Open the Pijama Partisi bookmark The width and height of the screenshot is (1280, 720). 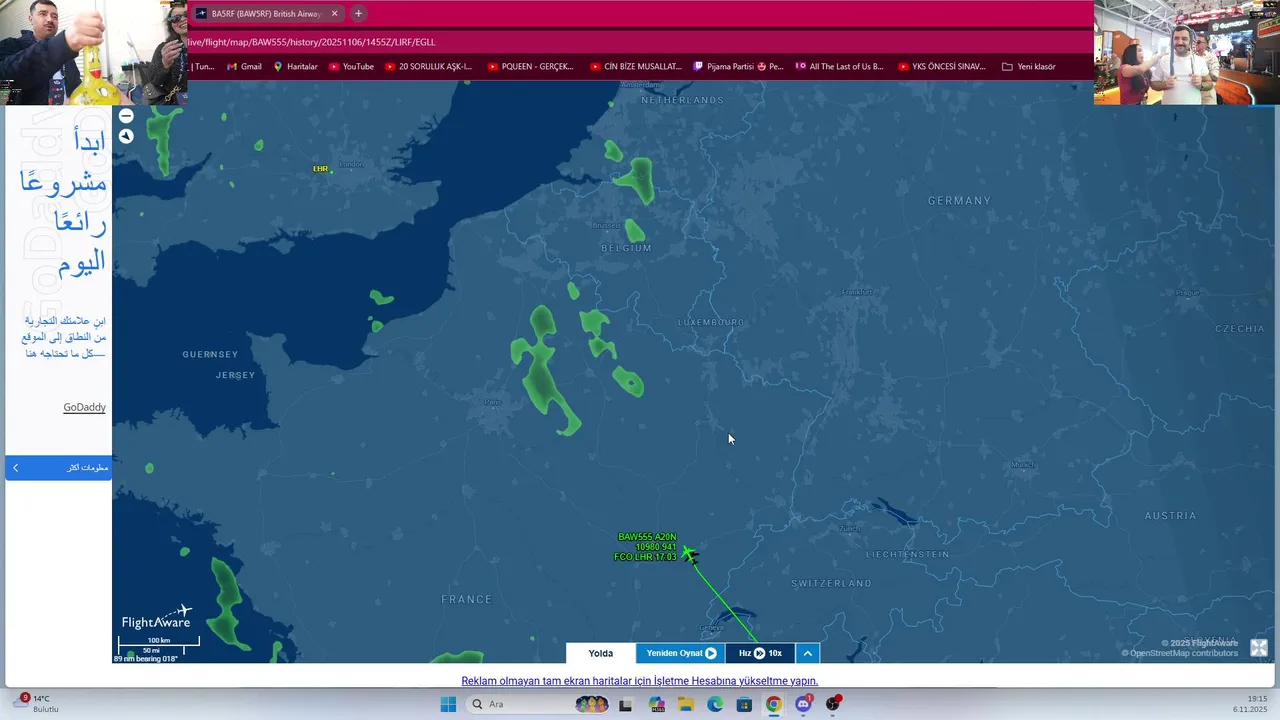[x=738, y=67]
